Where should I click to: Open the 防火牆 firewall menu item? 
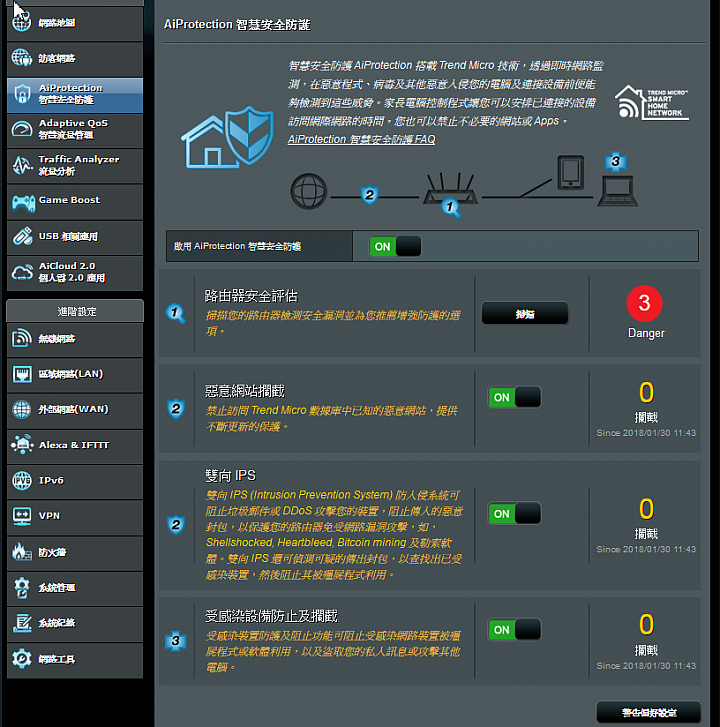point(75,552)
